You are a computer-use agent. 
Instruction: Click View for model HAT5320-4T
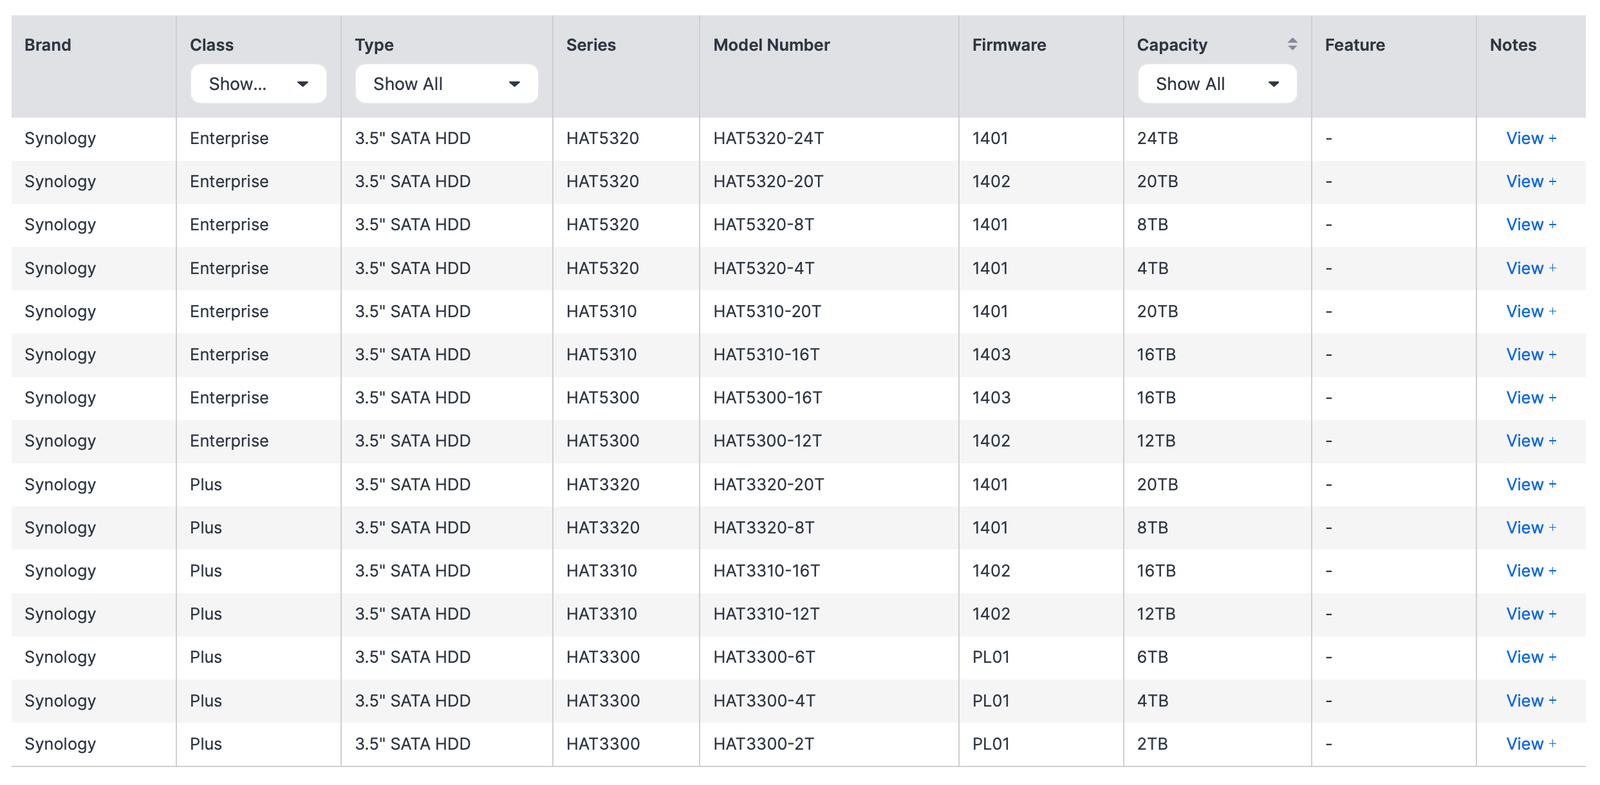coord(1531,268)
